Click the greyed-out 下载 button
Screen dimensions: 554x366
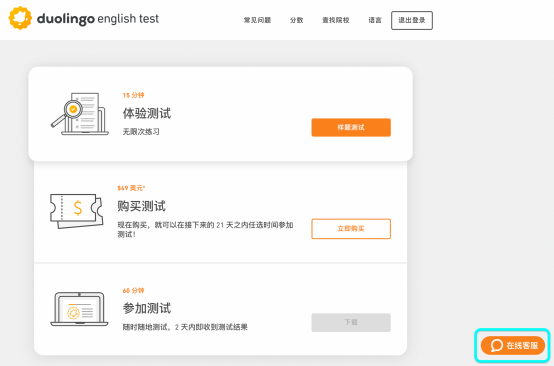tap(351, 322)
